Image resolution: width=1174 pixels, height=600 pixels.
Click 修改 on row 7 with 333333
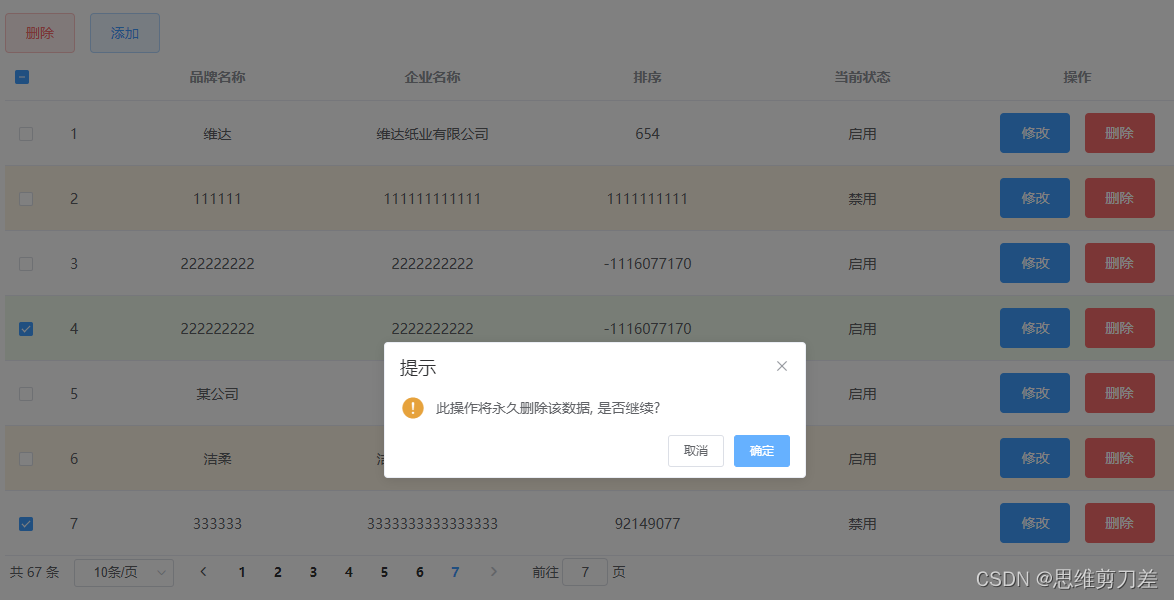click(1034, 523)
